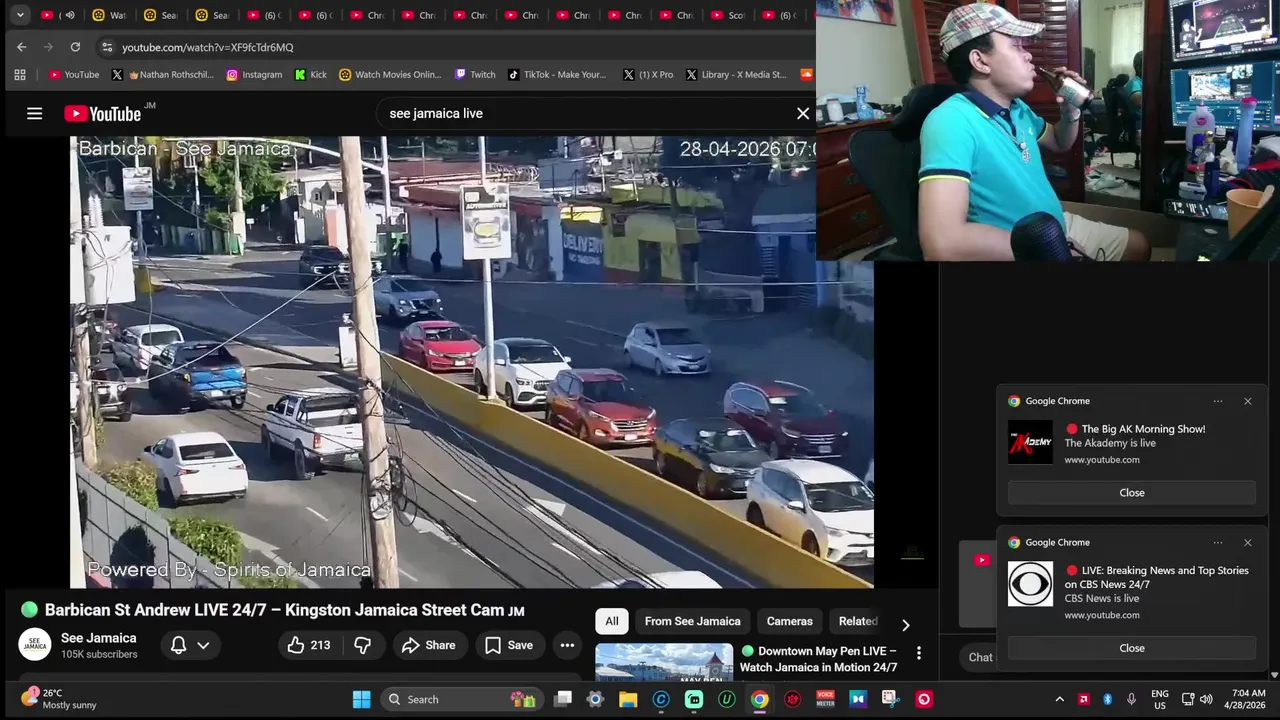1280x720 pixels.
Task: Show more filter chips with the right arrow
Action: 906,625
